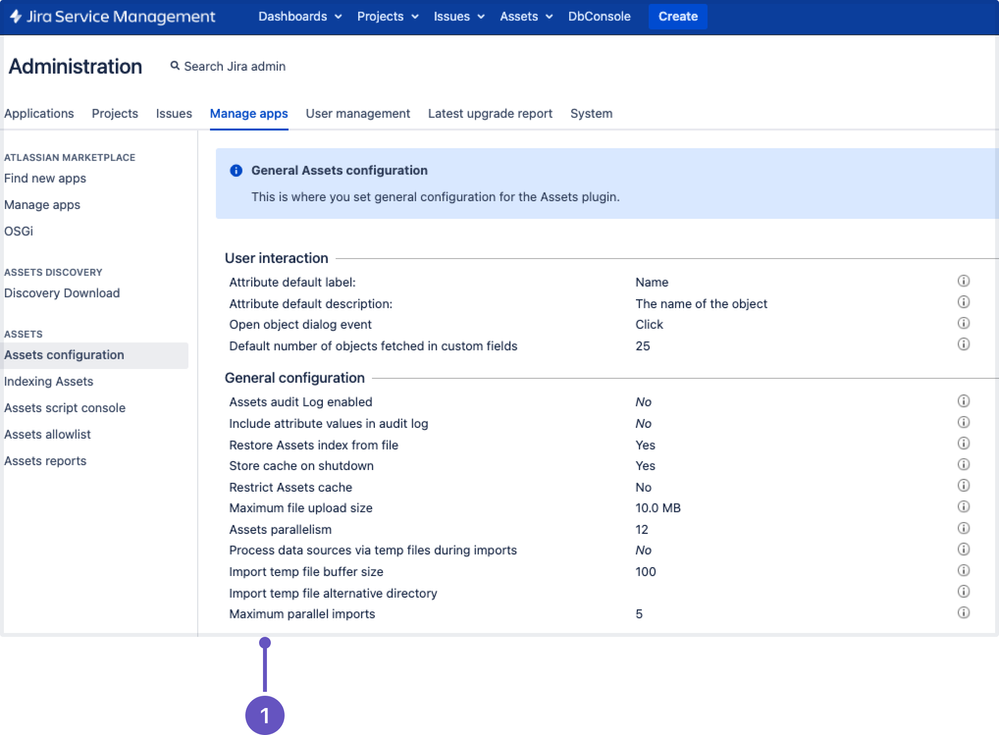Screen dimensions: 999x735
Task: Show info for Maximum file upload size
Action: tap(963, 506)
